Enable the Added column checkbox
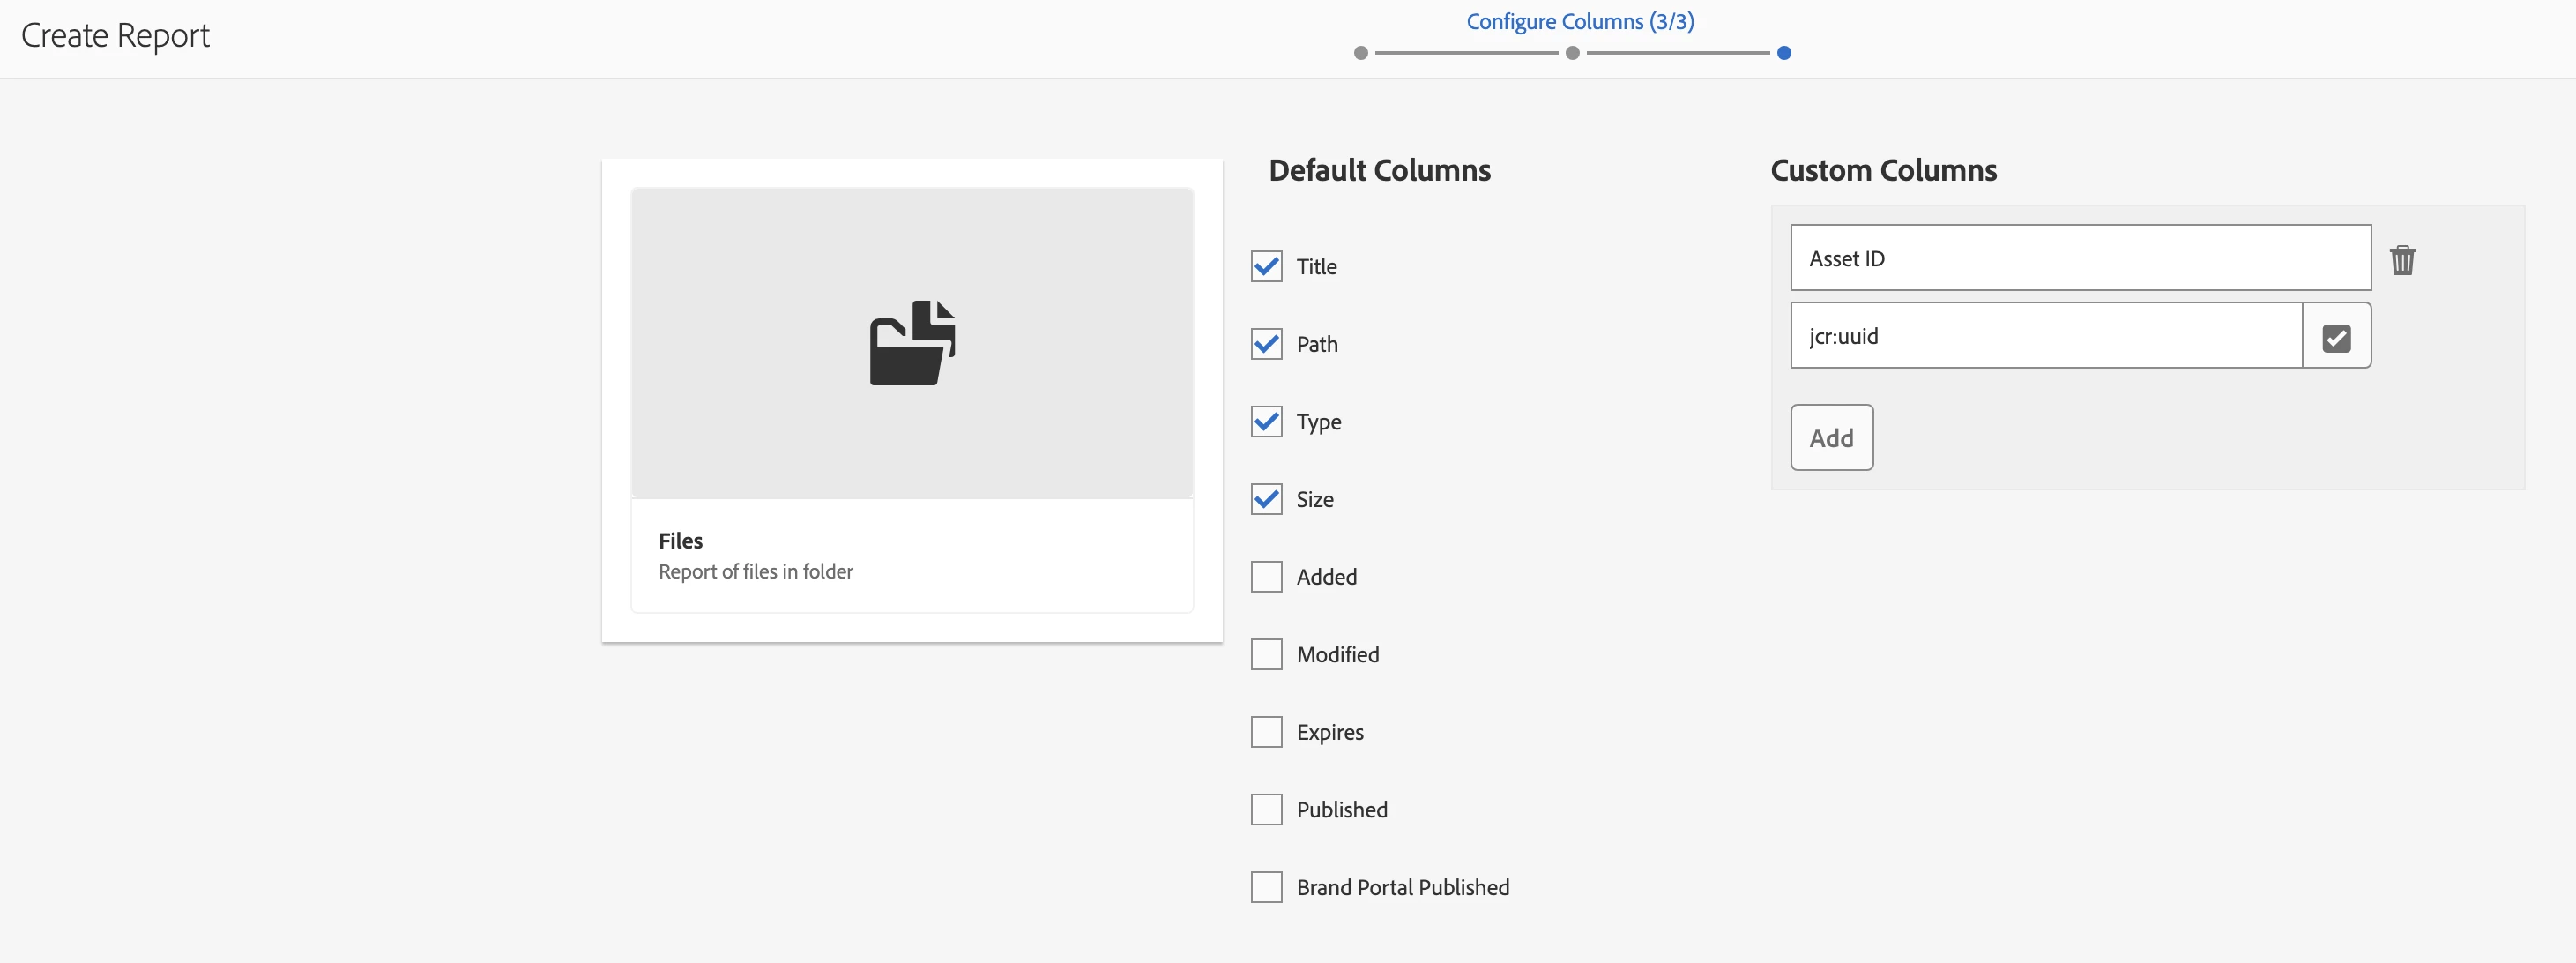The width and height of the screenshot is (2576, 963). [x=1266, y=577]
